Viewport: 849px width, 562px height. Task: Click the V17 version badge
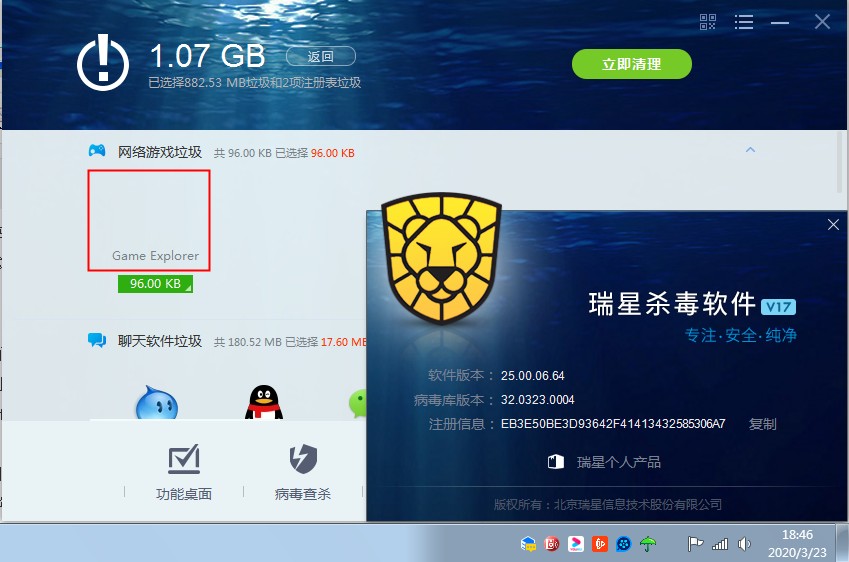[x=778, y=307]
